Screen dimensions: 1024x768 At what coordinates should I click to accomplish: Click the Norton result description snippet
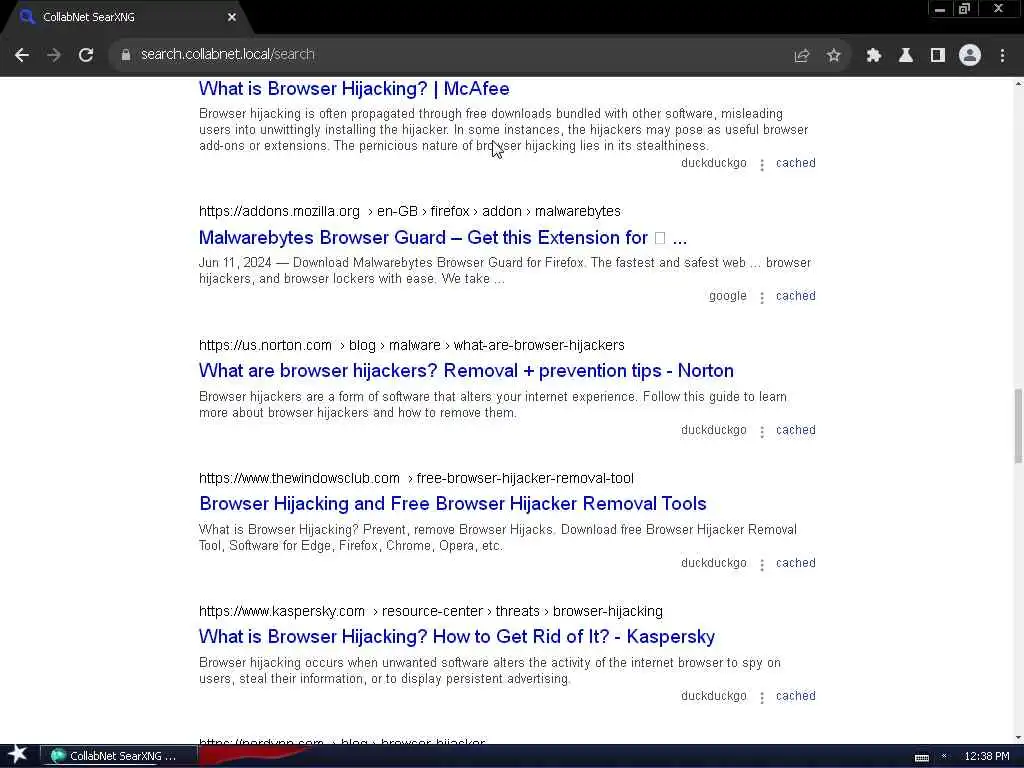[492, 404]
